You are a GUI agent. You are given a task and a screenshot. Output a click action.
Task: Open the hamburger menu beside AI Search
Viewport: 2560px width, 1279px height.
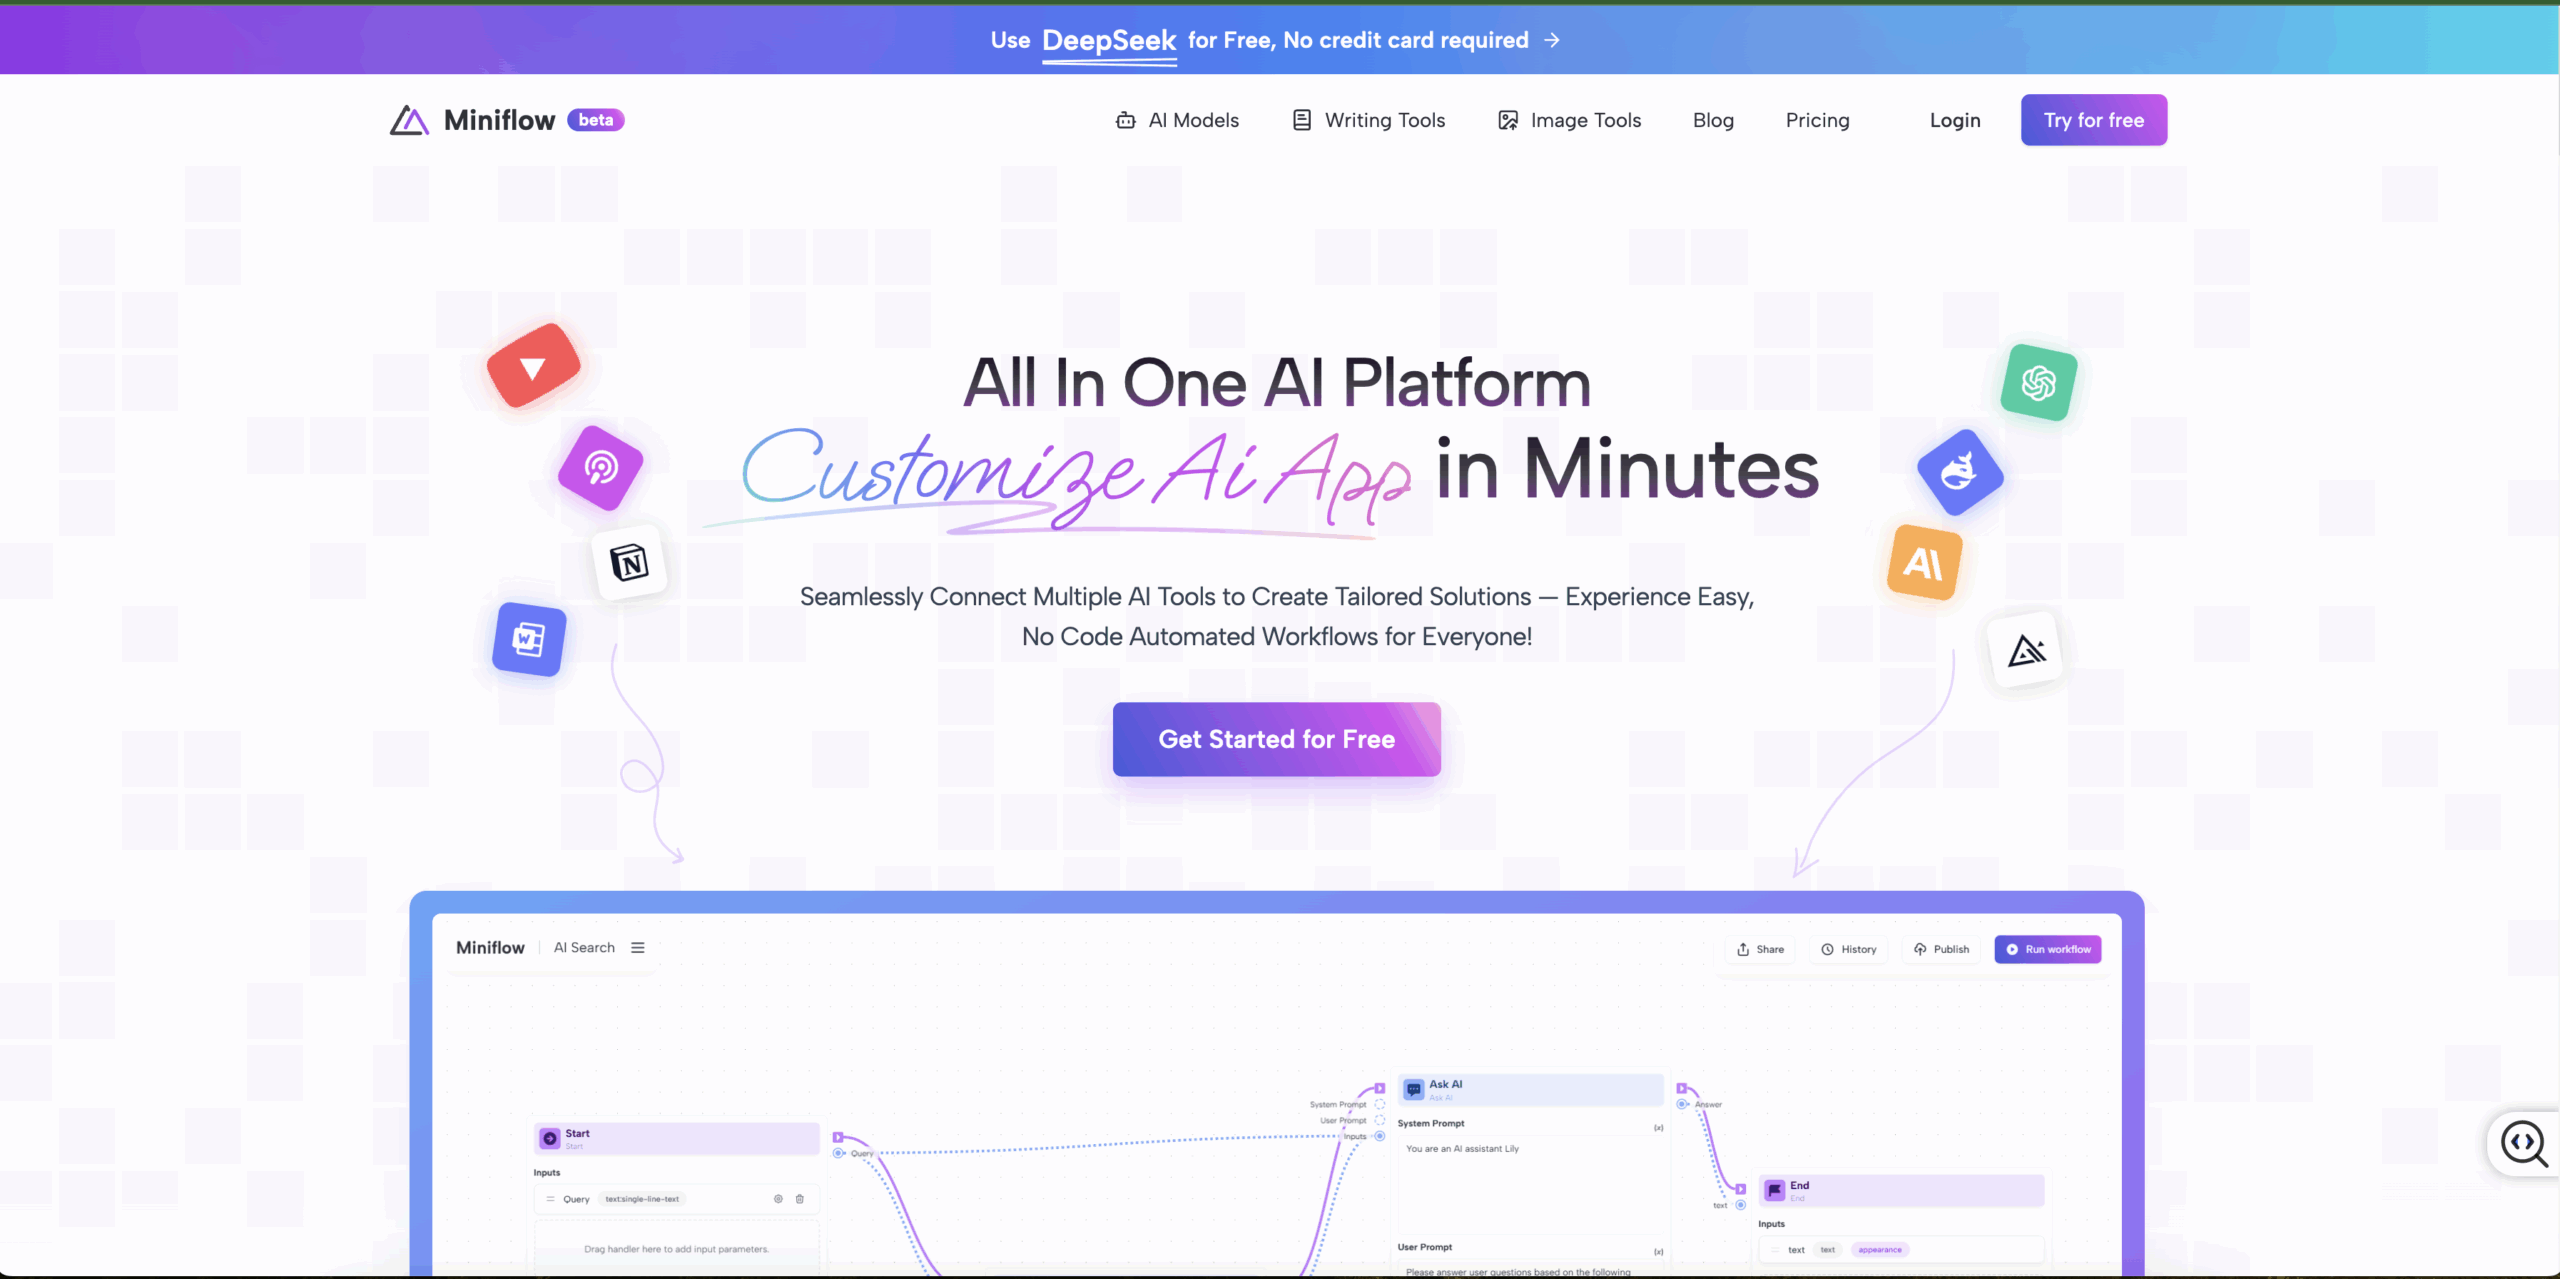(638, 948)
